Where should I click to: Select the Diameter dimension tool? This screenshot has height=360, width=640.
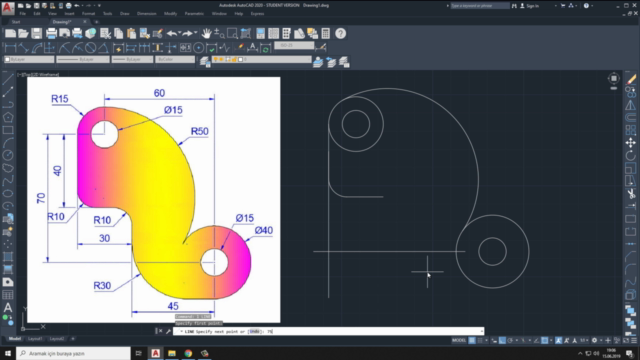(x=90, y=48)
